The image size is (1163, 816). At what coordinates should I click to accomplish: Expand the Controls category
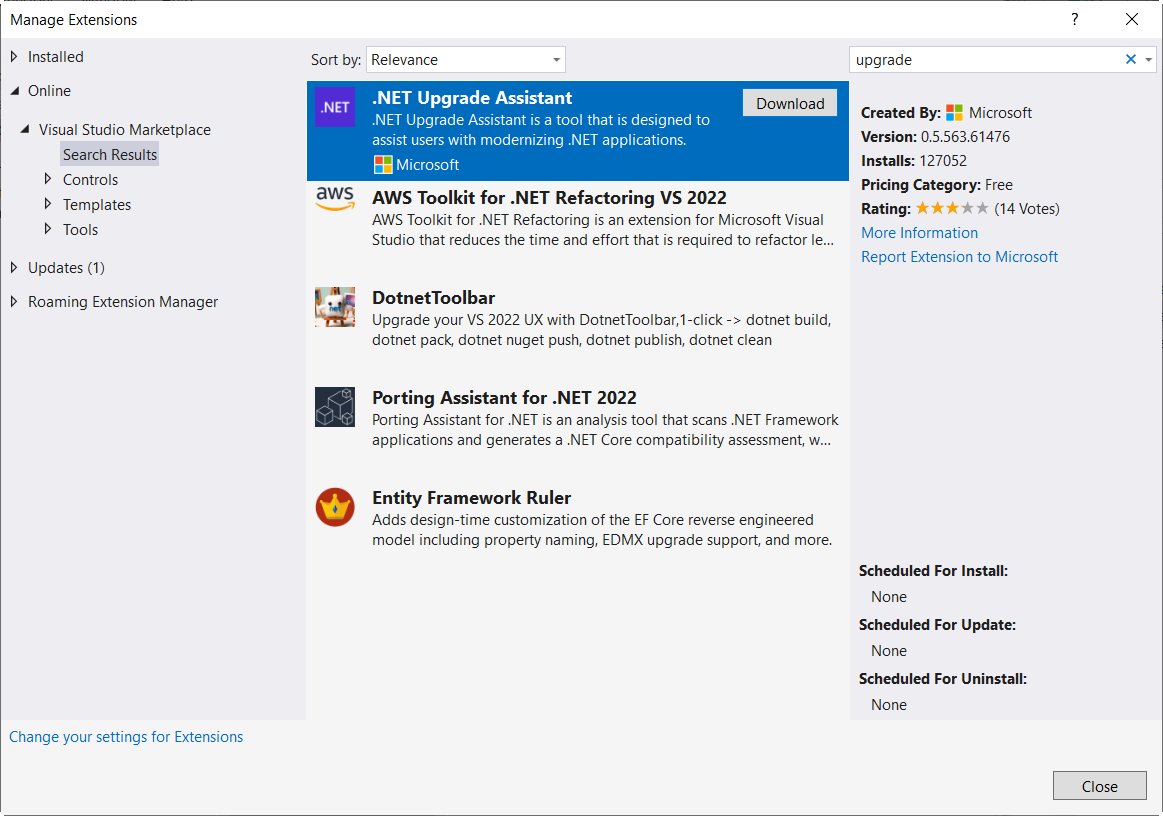pyautogui.click(x=48, y=180)
